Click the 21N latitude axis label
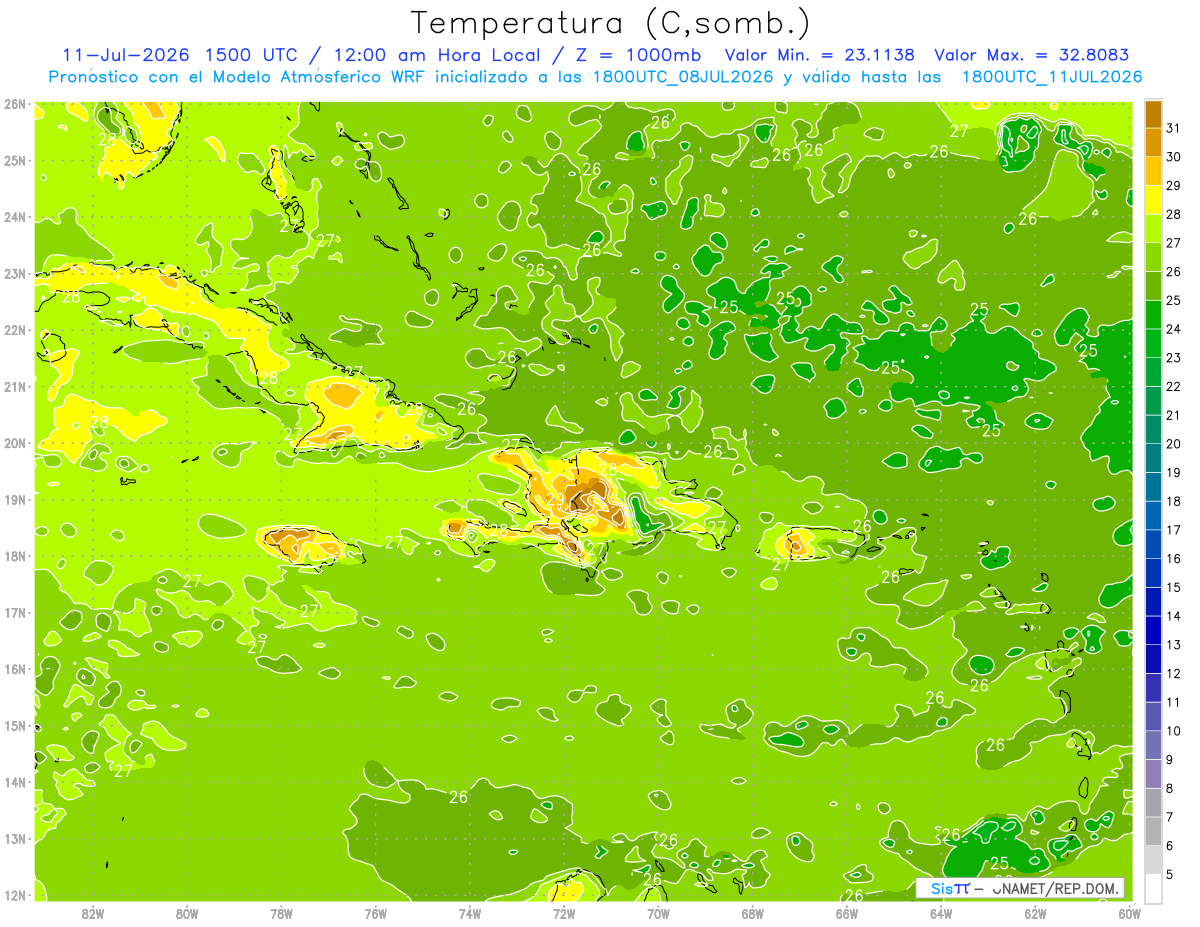The image size is (1200, 927). (x=15, y=386)
